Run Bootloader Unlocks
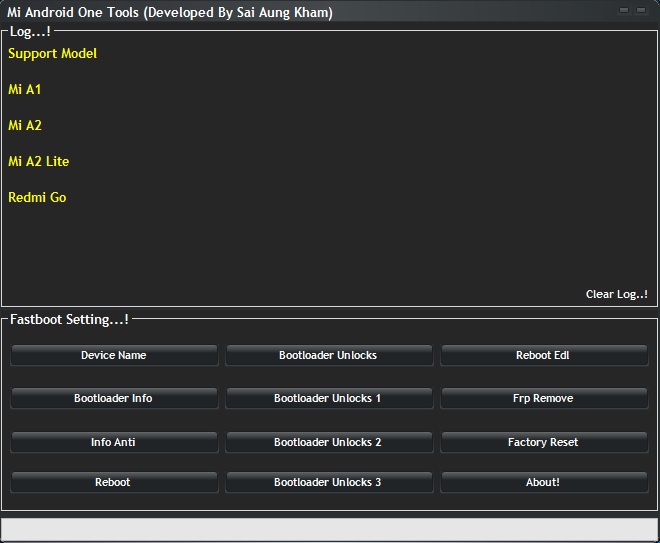This screenshot has height=543, width=660. 329,355
